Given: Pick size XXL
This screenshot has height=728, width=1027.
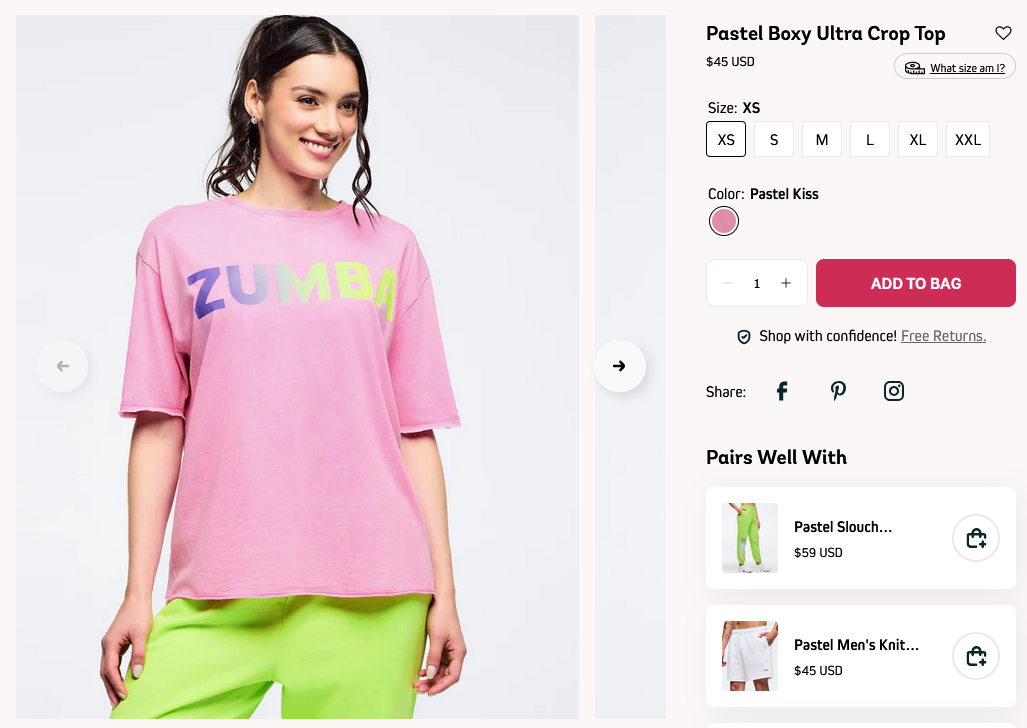Looking at the screenshot, I should coord(967,139).
